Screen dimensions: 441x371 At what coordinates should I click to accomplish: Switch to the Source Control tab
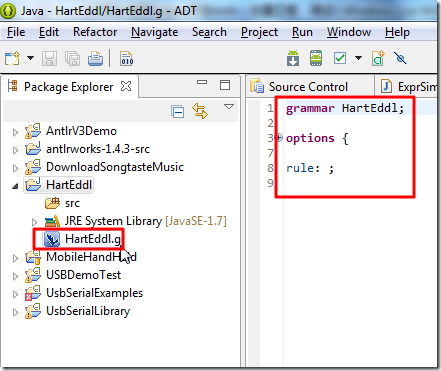coord(308,87)
